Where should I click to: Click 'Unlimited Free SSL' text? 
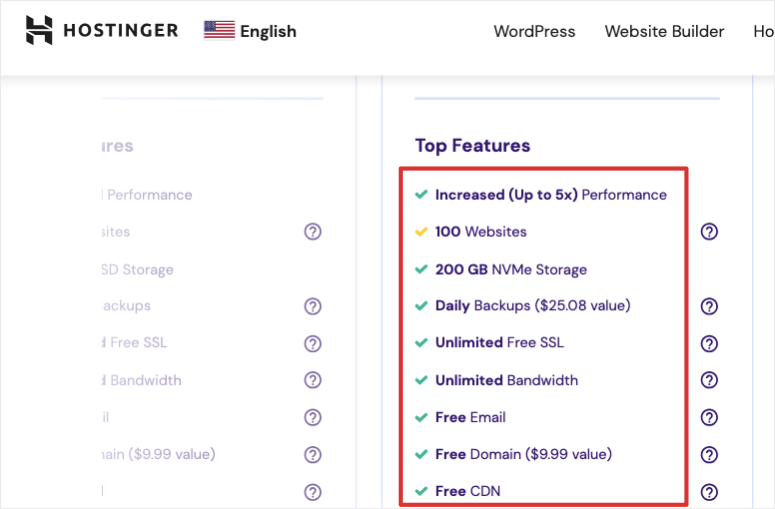click(x=499, y=342)
